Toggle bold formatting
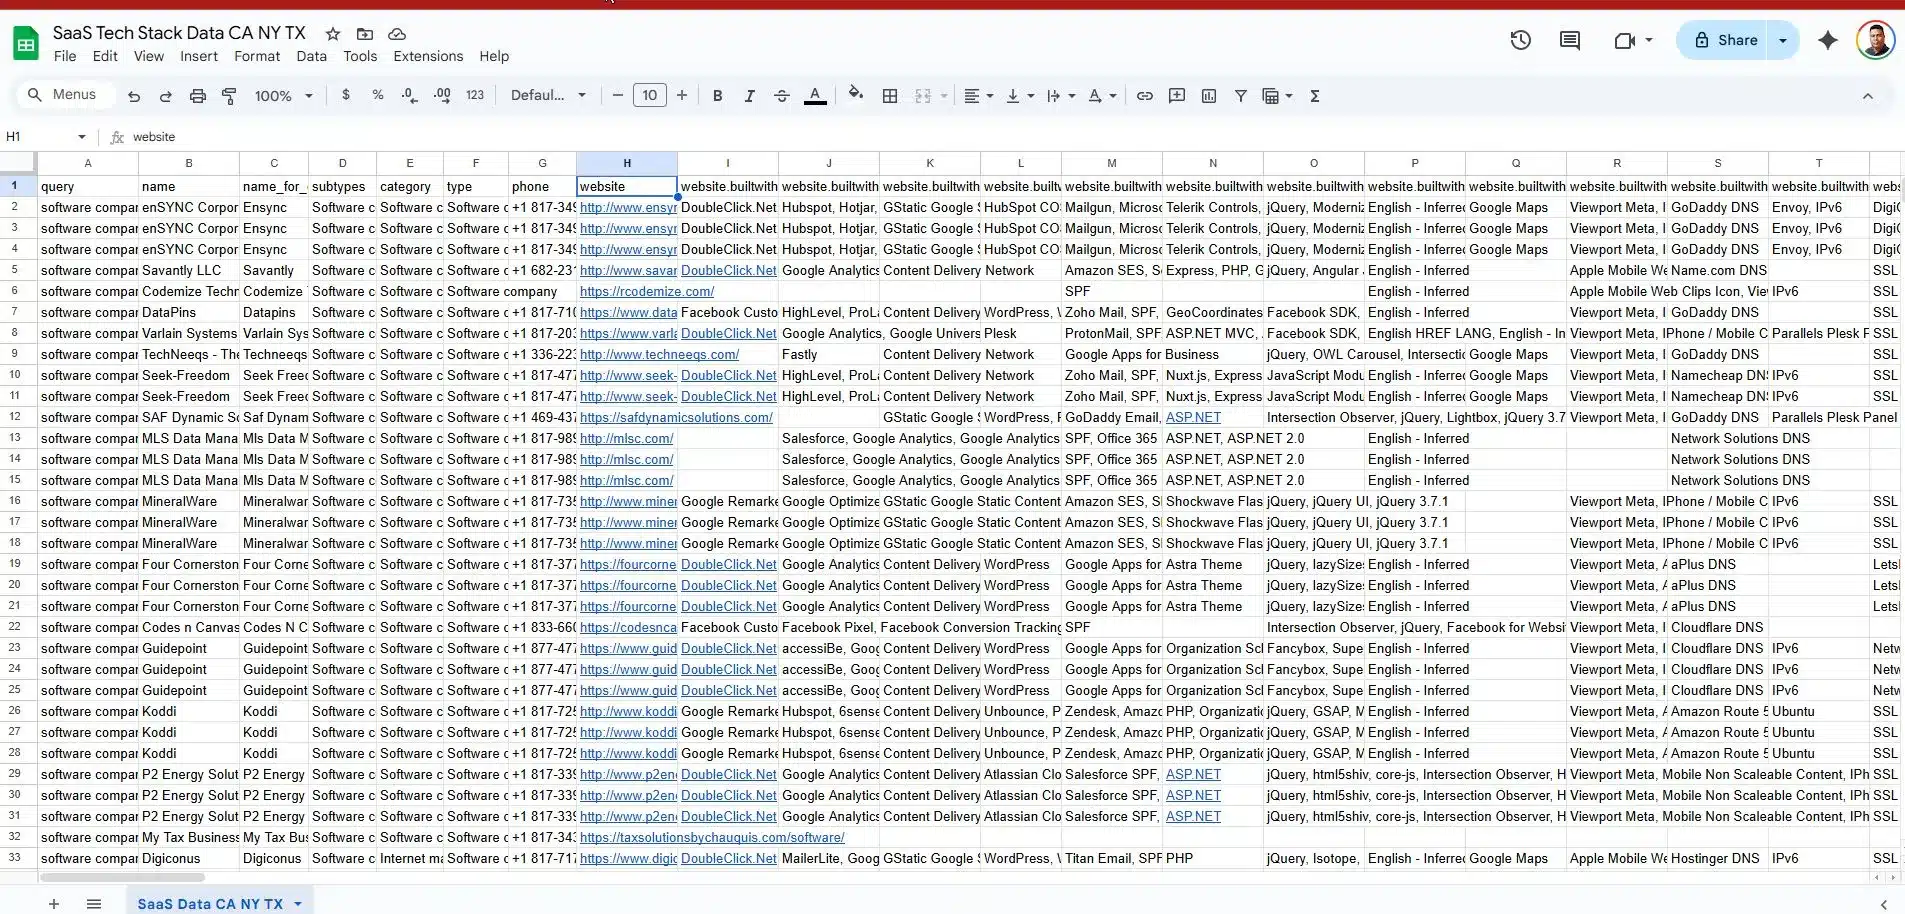 pyautogui.click(x=717, y=96)
